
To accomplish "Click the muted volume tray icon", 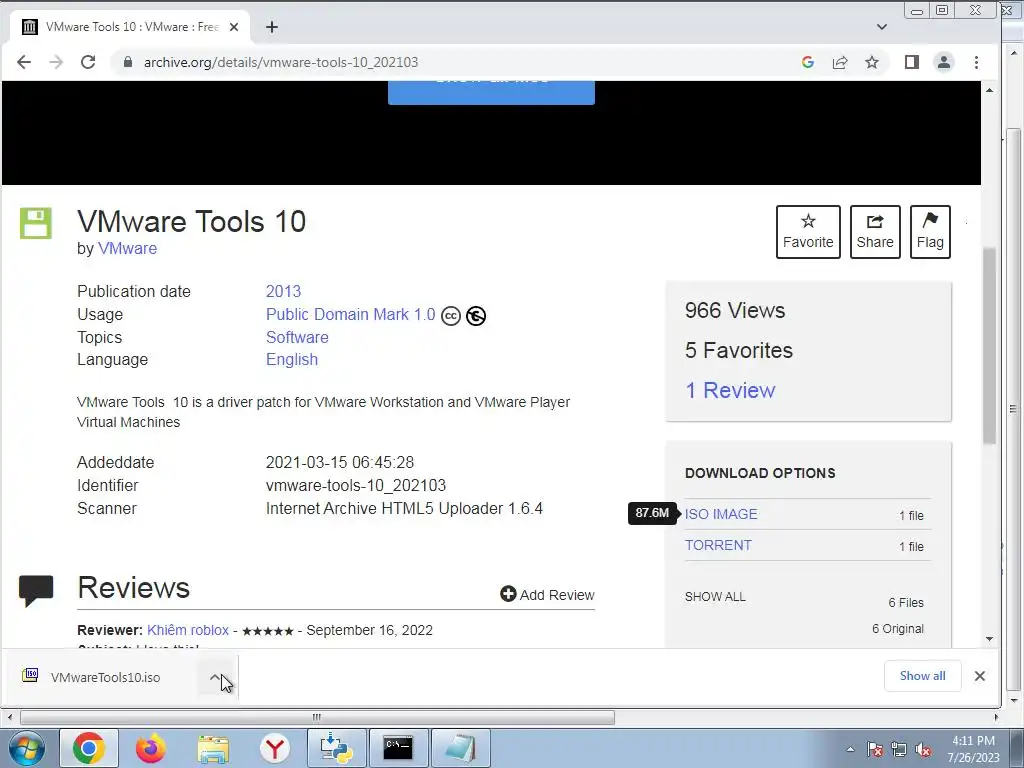I will (x=923, y=749).
